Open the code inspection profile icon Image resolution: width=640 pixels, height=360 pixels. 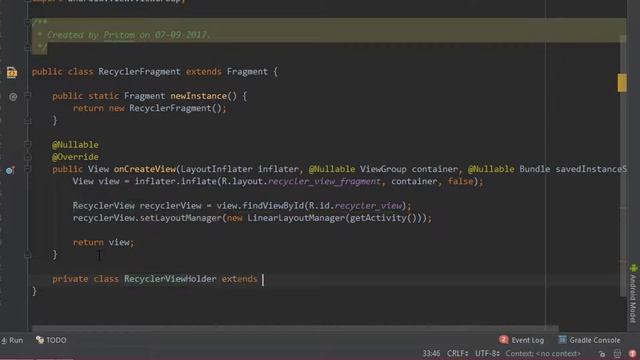(x=617, y=354)
